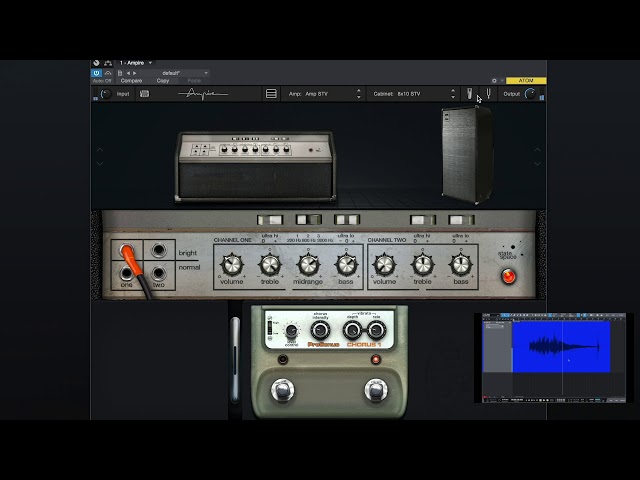Click Channel Two bass knob
This screenshot has height=480, width=640.
[461, 265]
